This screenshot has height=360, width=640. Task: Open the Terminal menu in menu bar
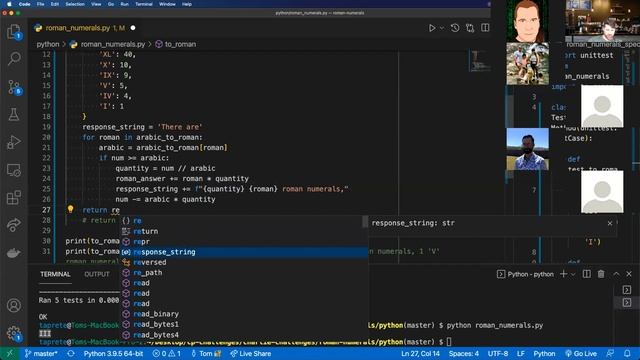(144, 4)
